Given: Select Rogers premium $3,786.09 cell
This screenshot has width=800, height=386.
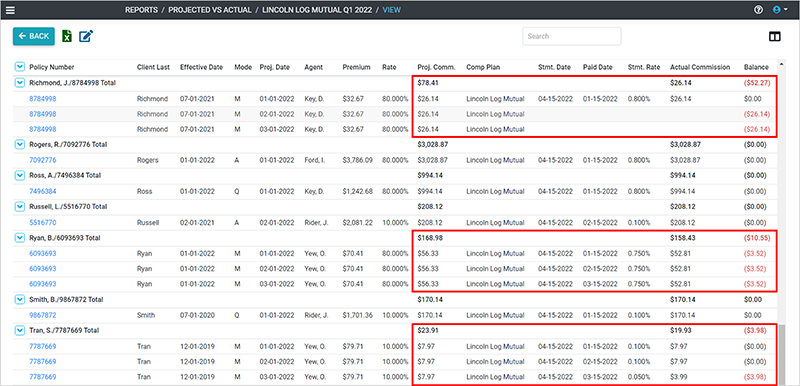Looking at the screenshot, I should [358, 160].
